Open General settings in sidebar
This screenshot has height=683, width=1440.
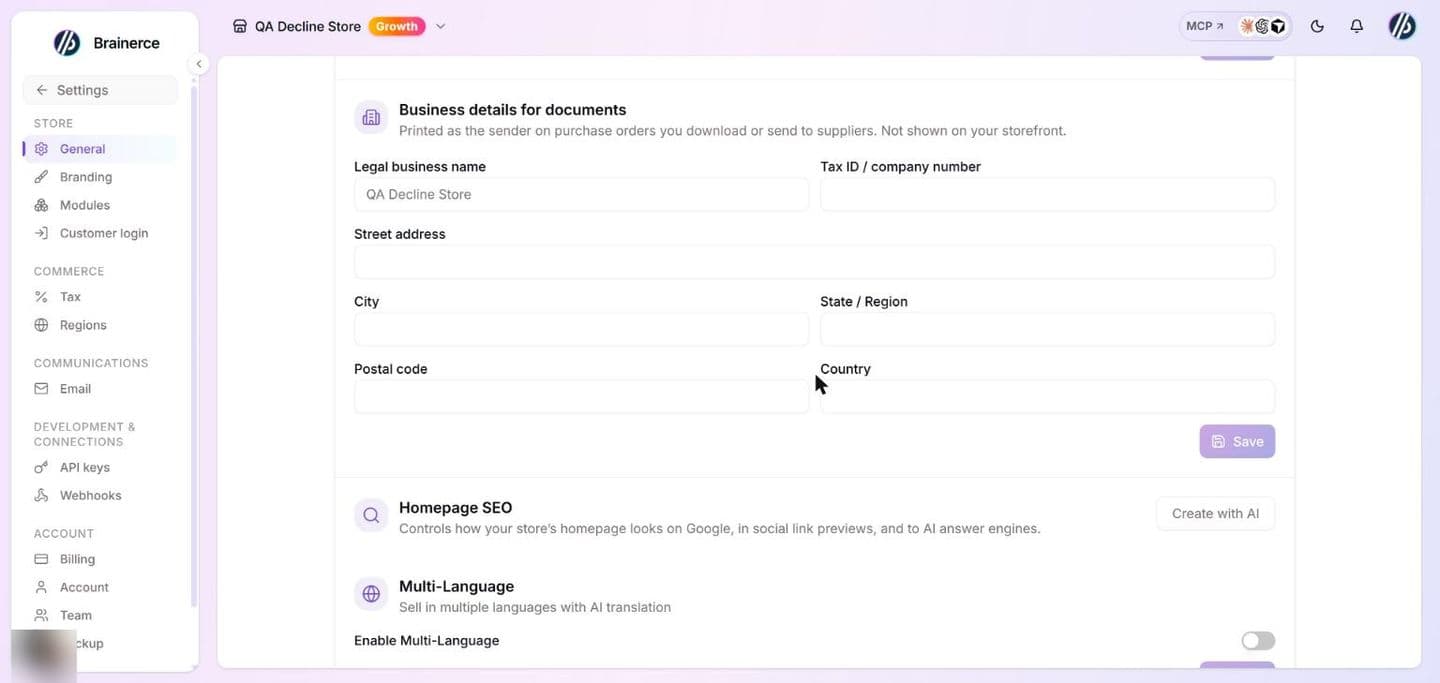100,149
